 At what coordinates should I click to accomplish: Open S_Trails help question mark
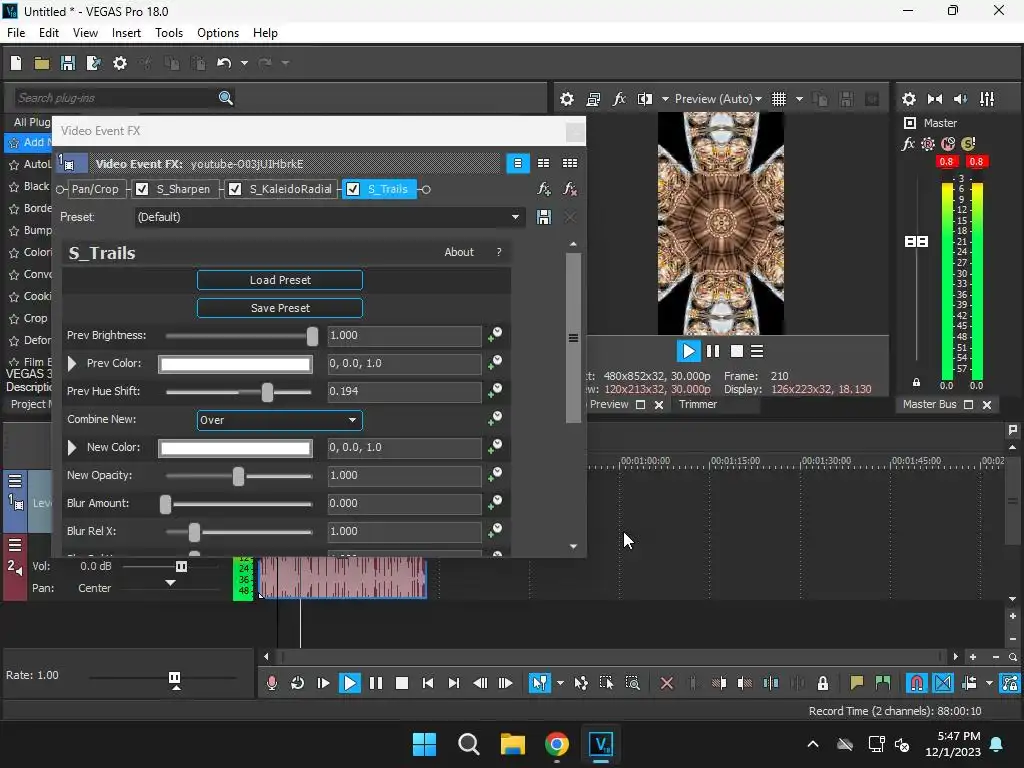pyautogui.click(x=499, y=252)
